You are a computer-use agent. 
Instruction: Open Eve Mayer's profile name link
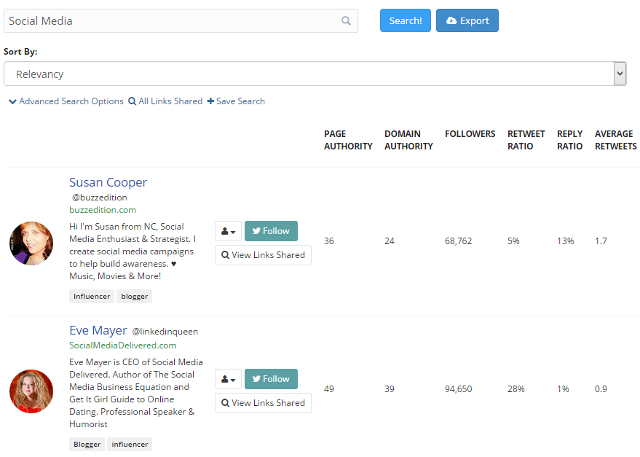point(98,330)
